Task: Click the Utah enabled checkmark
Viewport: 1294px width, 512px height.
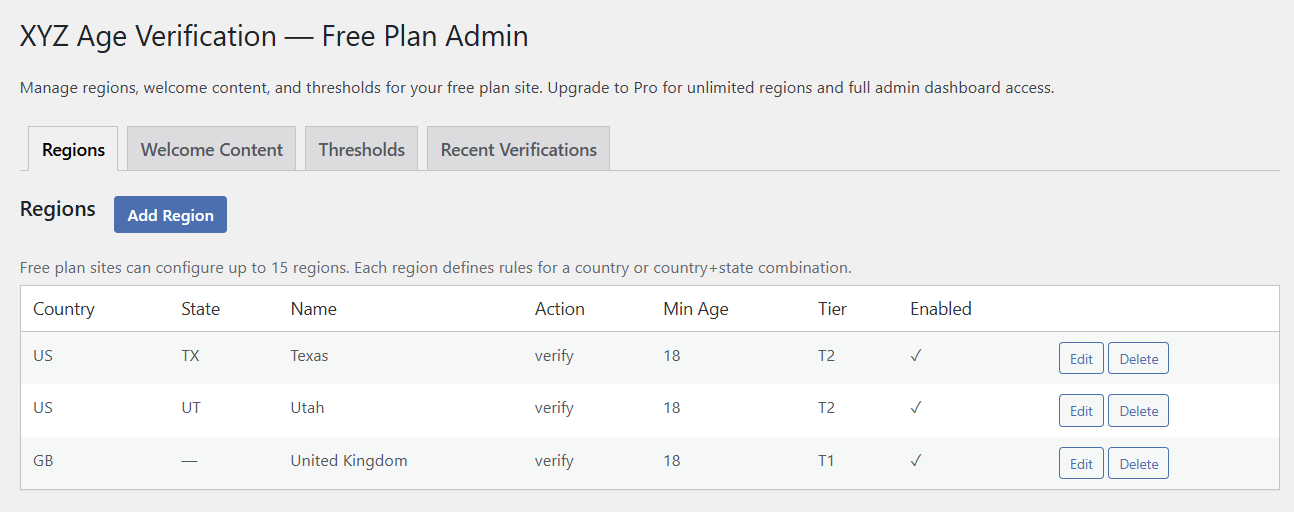Action: pos(915,408)
